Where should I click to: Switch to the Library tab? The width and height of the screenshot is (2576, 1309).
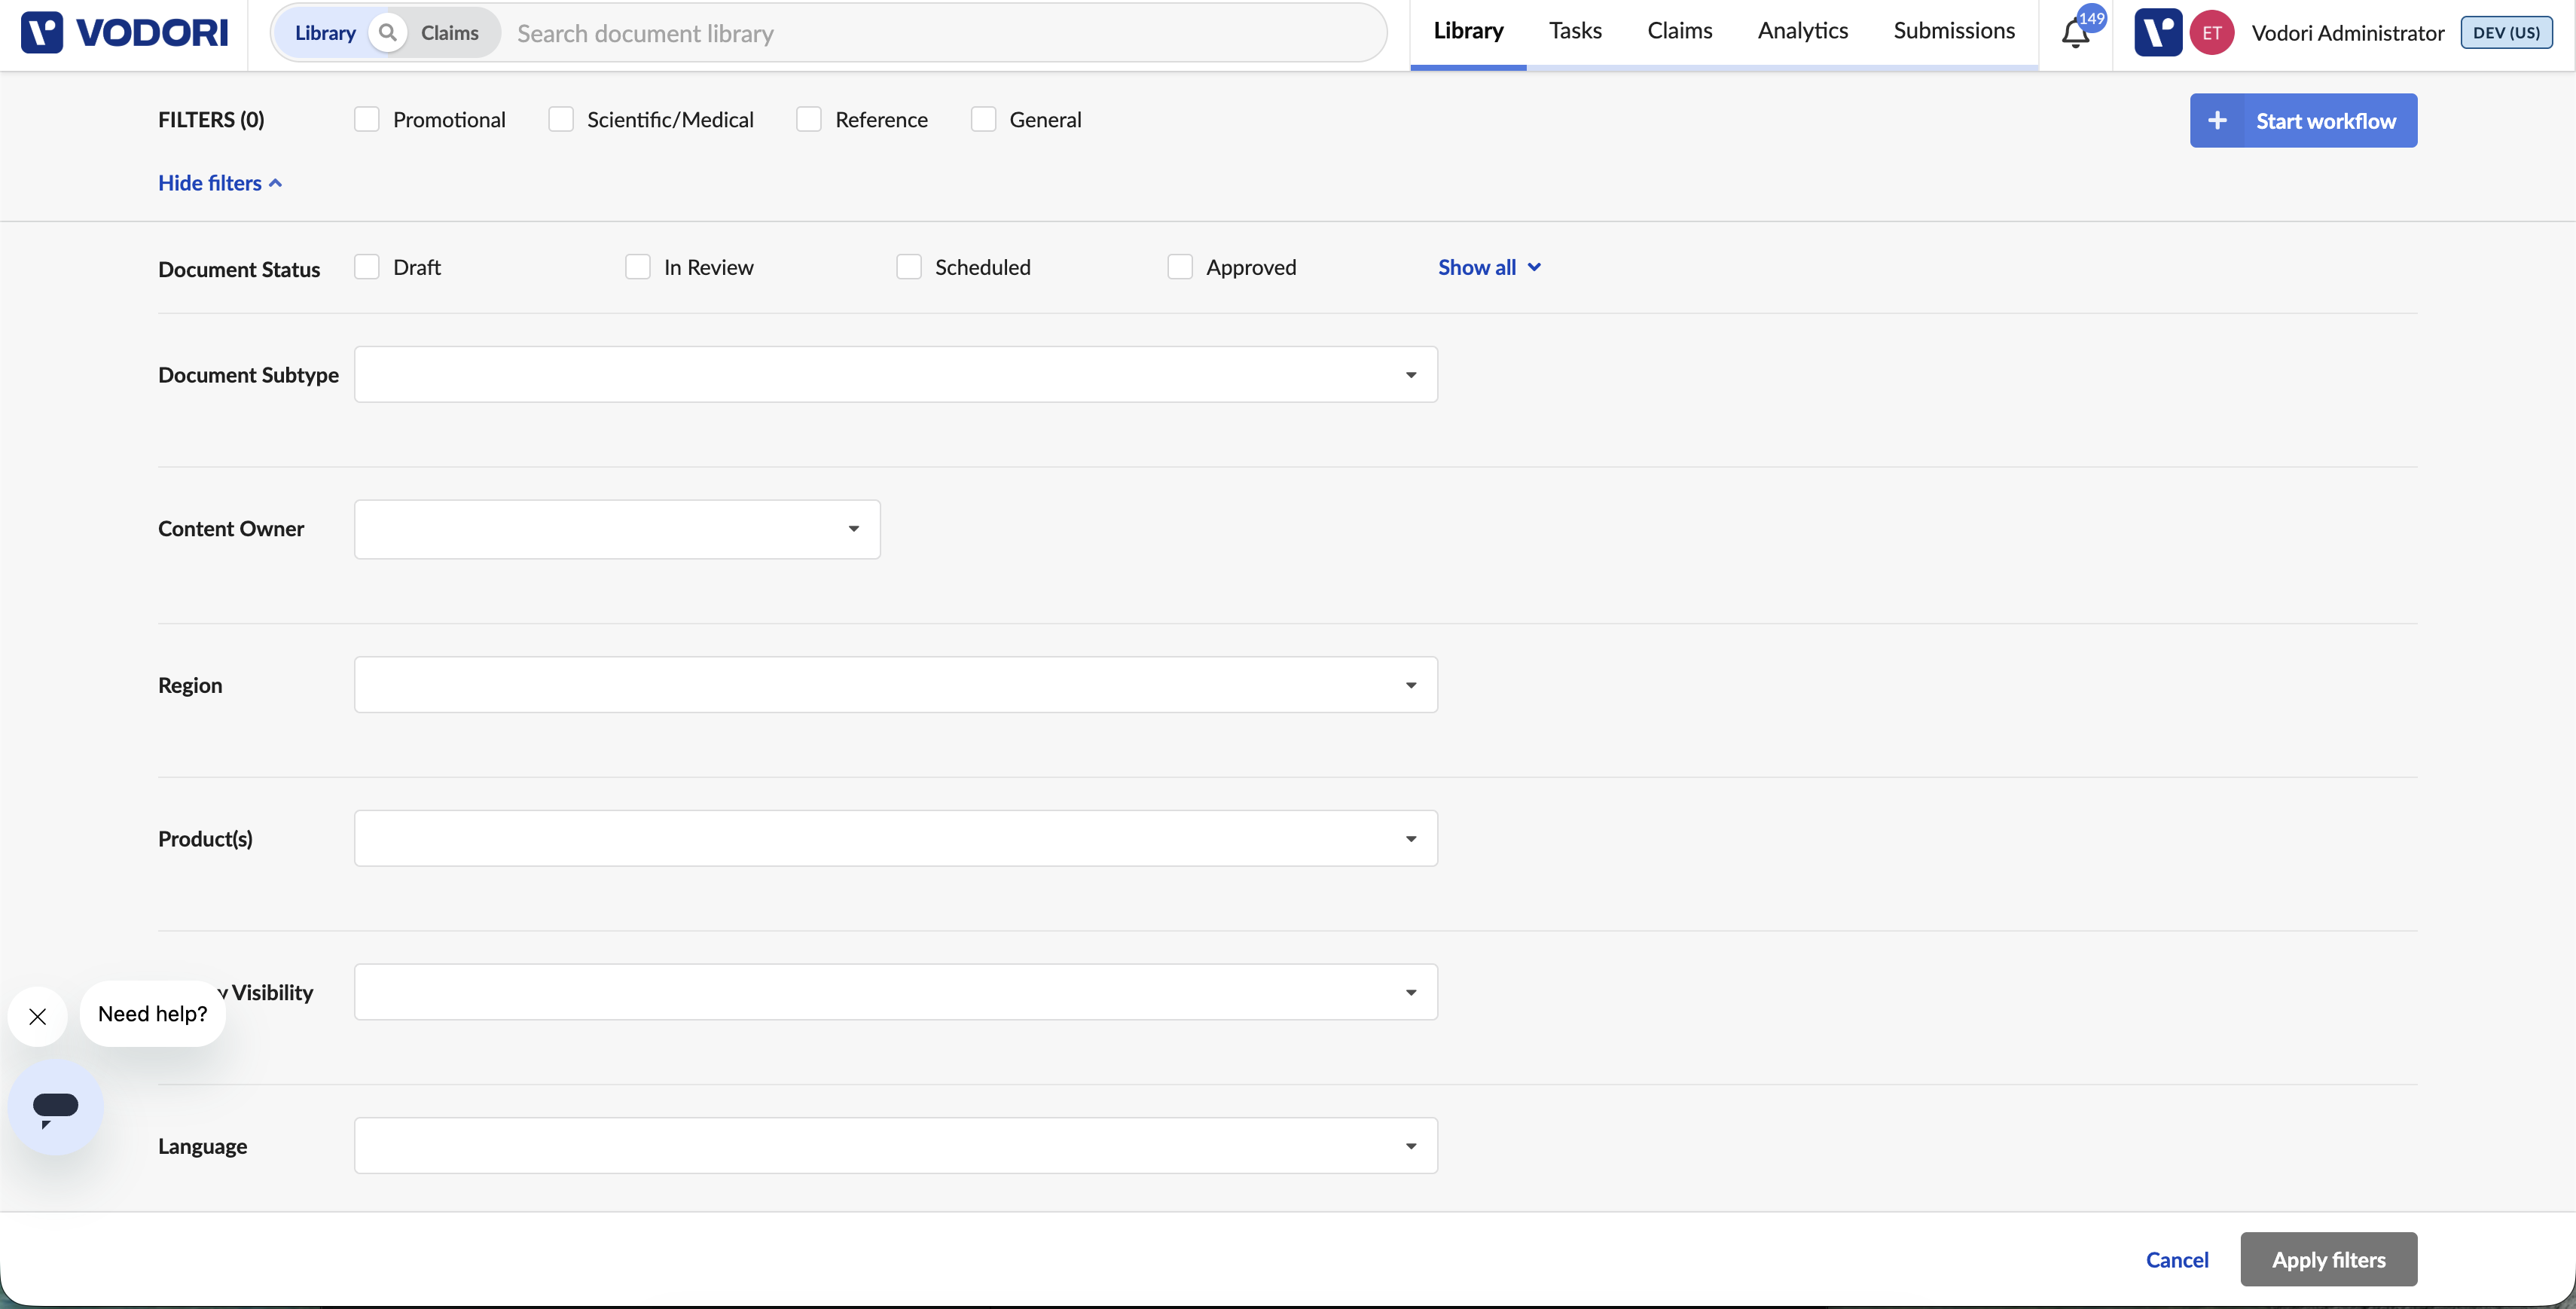click(1468, 32)
